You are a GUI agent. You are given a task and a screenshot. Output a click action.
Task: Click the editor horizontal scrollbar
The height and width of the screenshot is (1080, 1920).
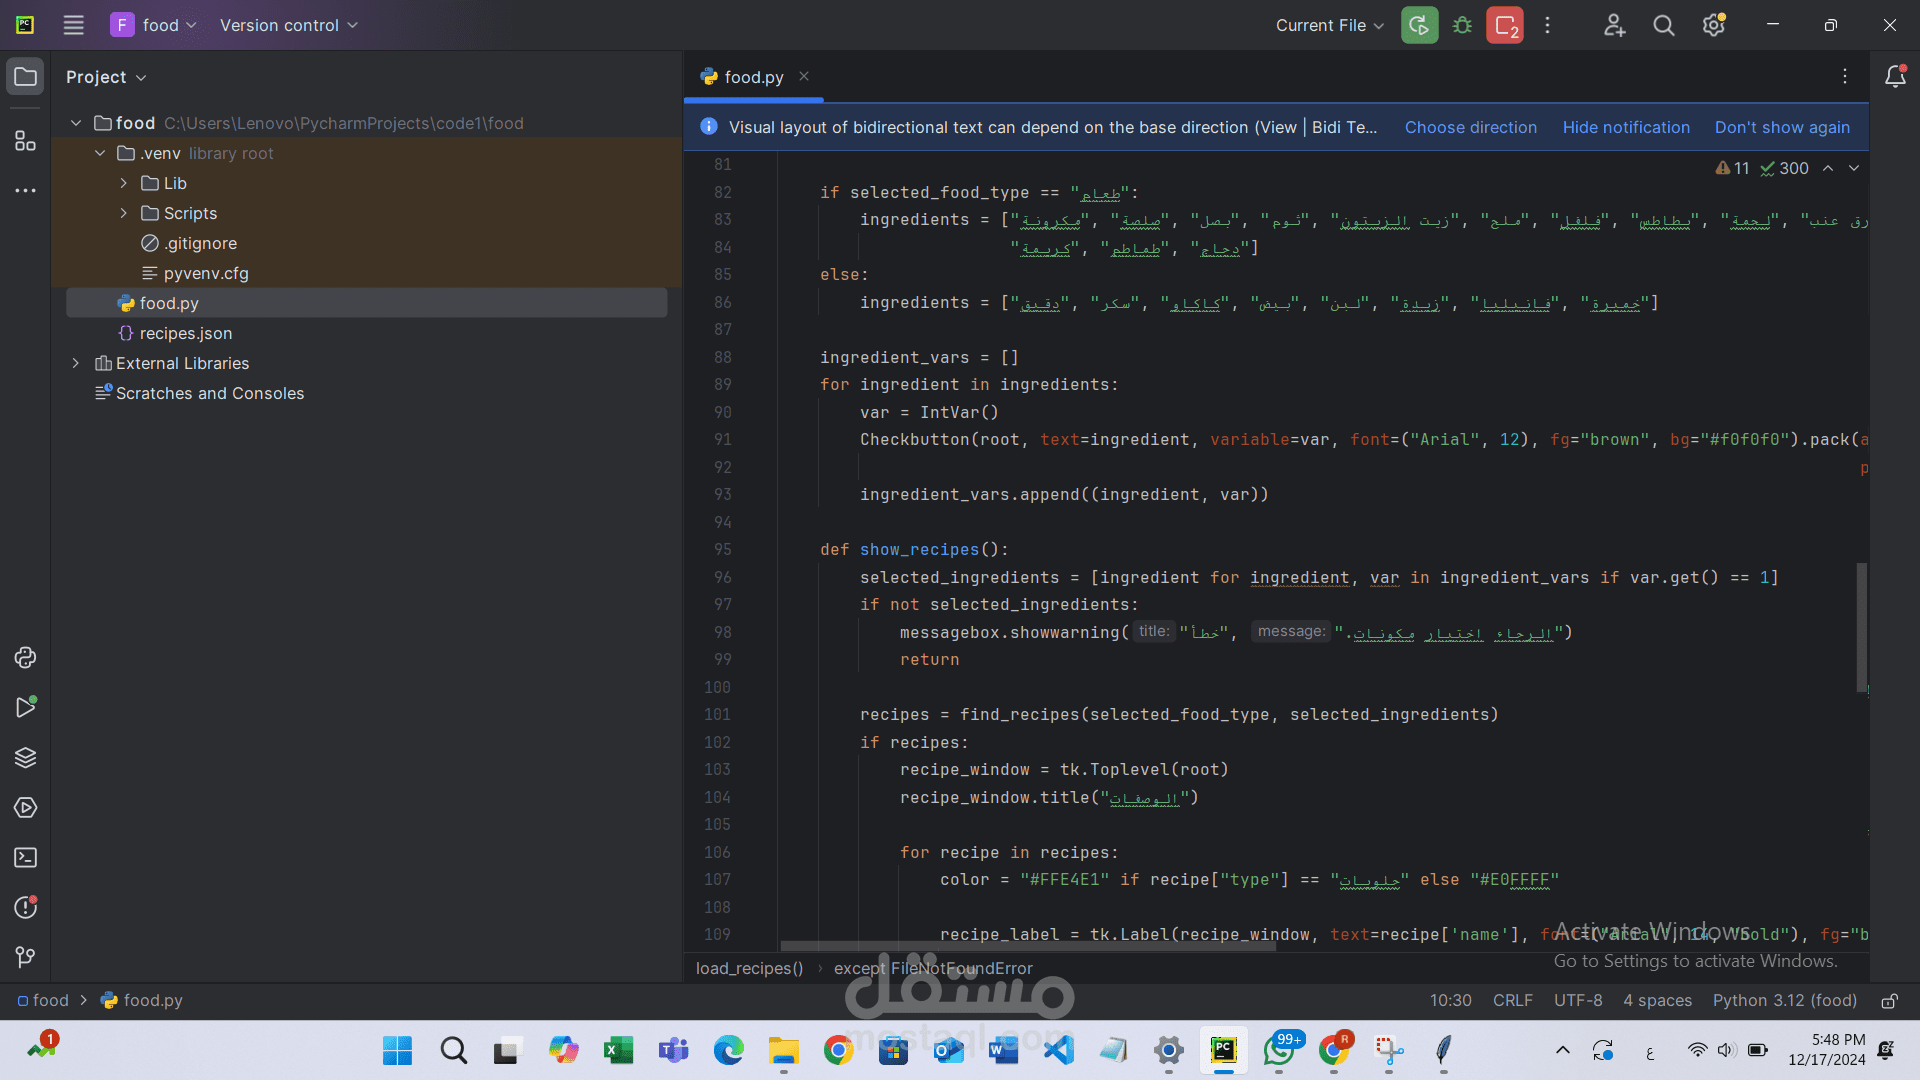pyautogui.click(x=1027, y=946)
